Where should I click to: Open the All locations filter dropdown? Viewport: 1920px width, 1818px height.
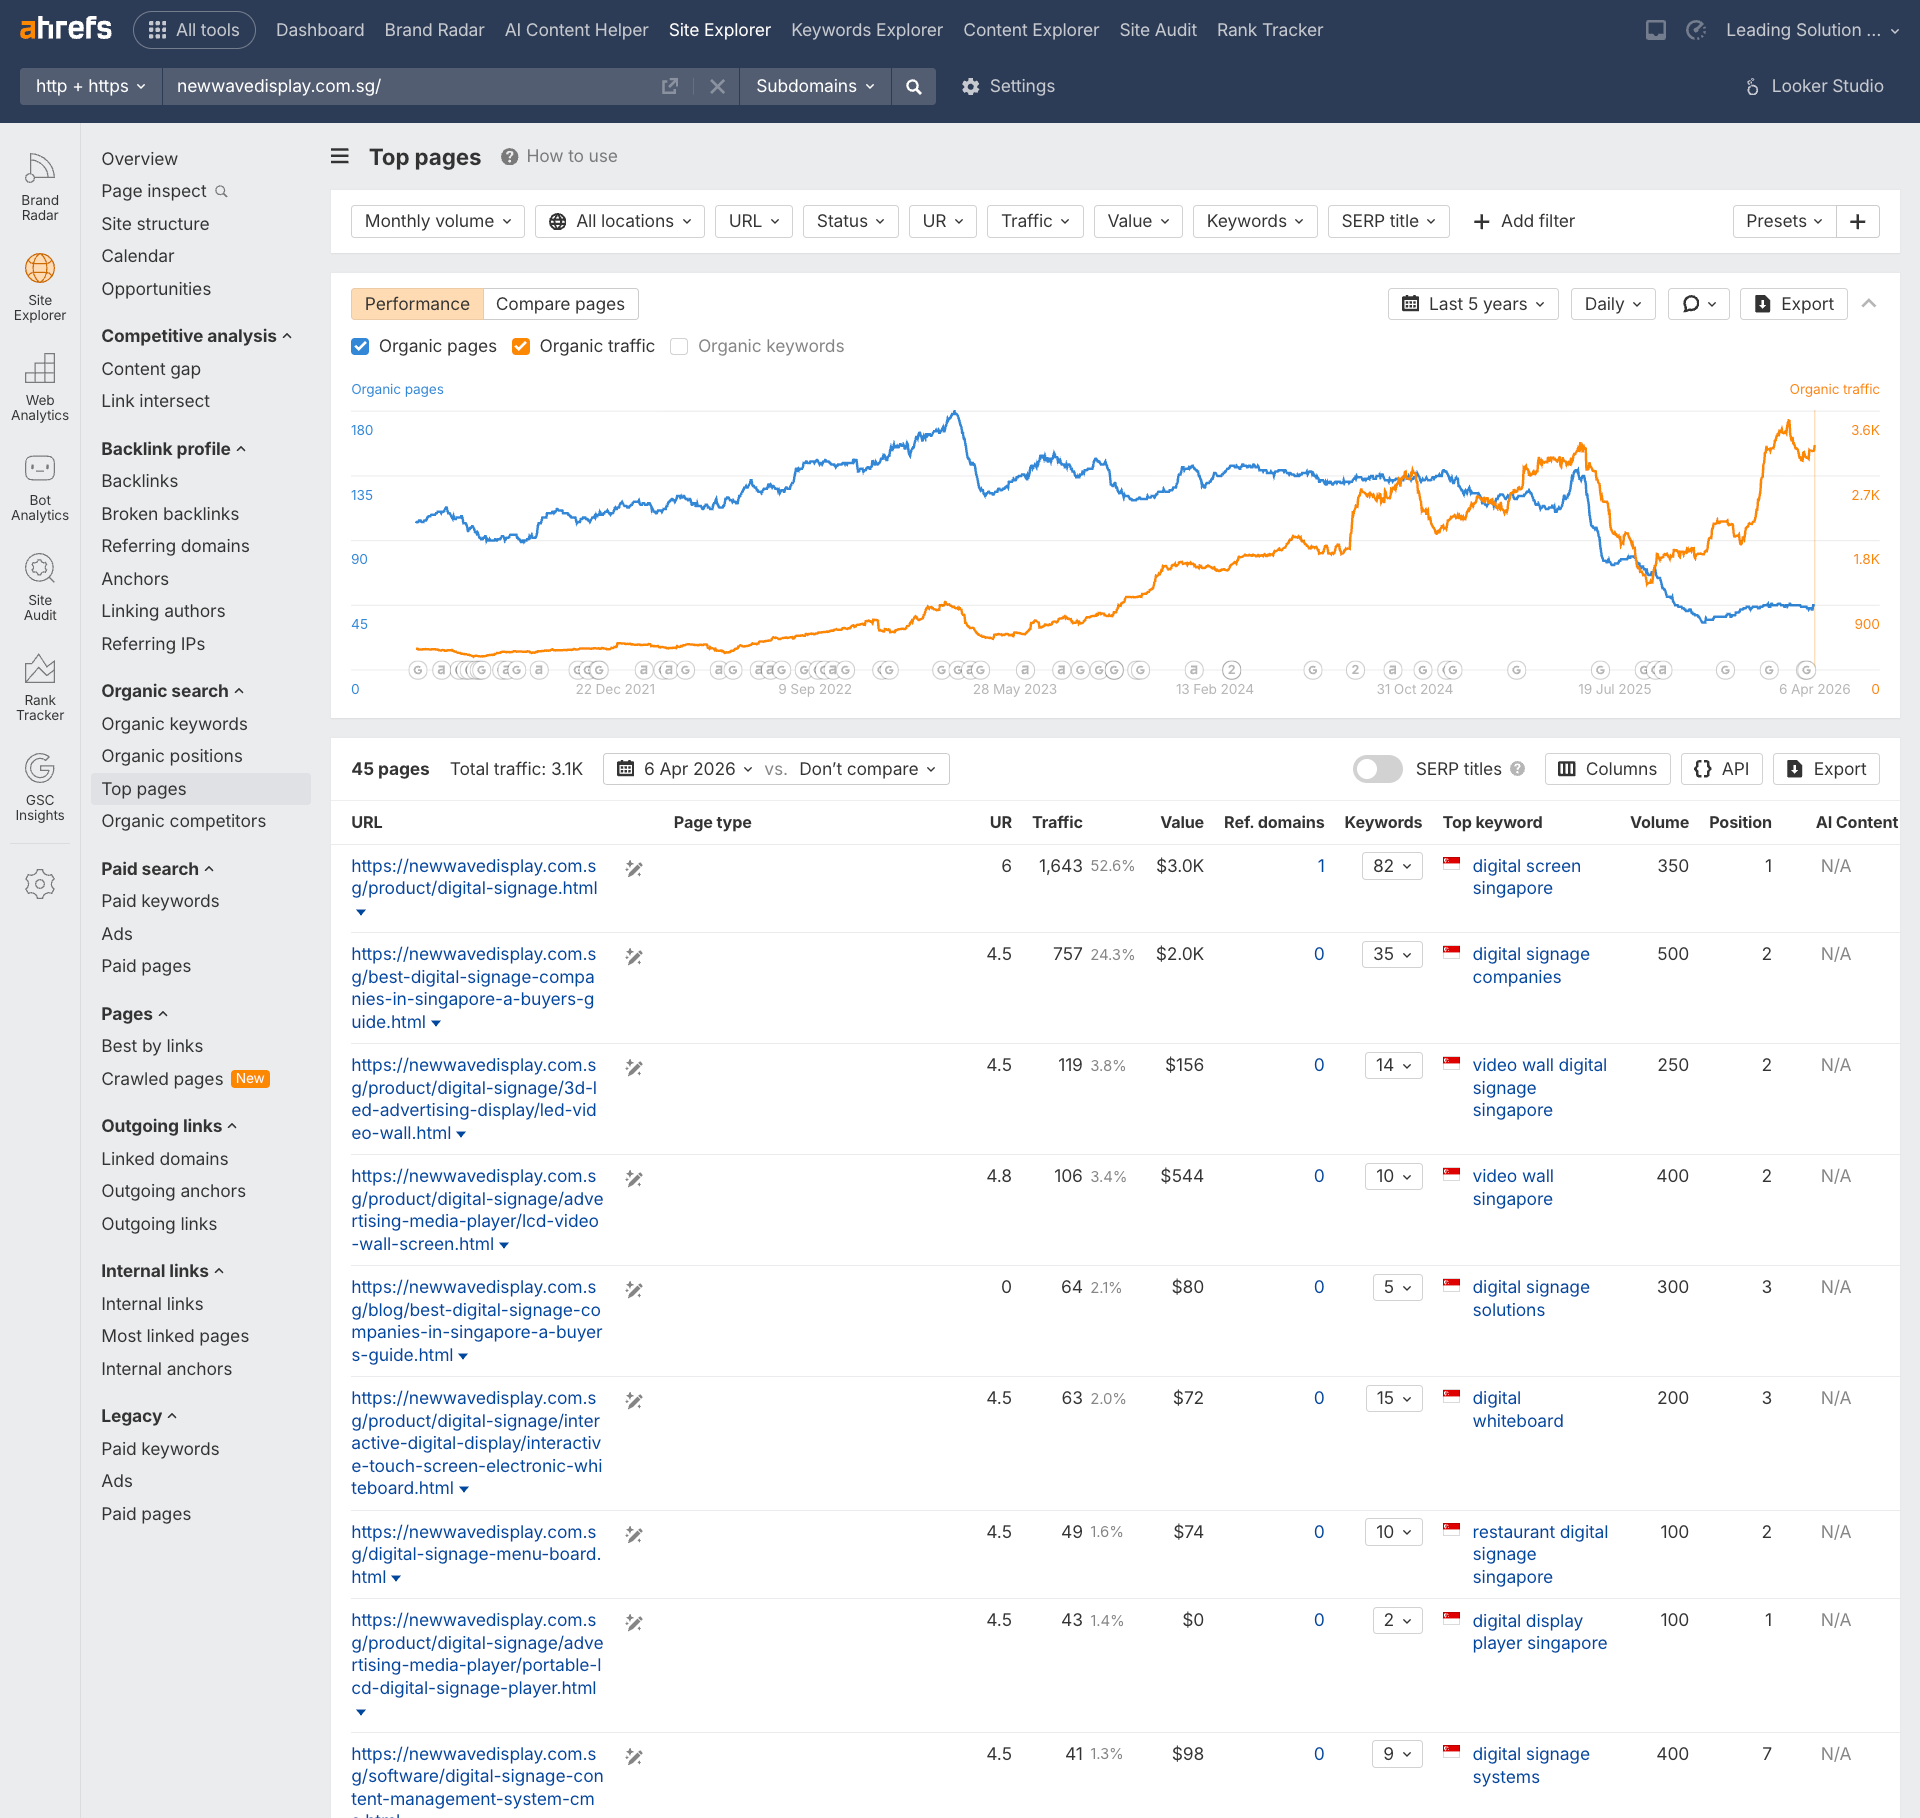(x=620, y=221)
